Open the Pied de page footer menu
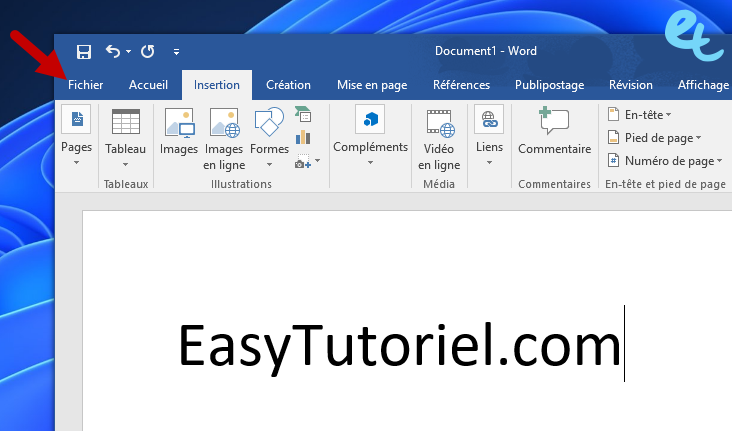This screenshot has height=431, width=732. click(x=654, y=138)
